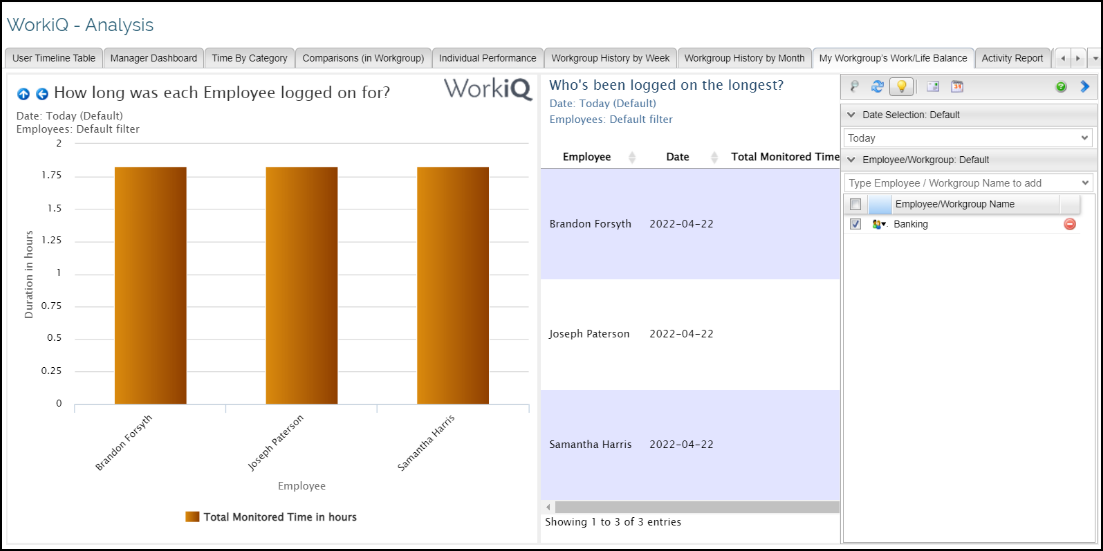Click the 'Date: Today (Default)' link in table panel
Viewport: 1103px width, 551px height.
[602, 103]
